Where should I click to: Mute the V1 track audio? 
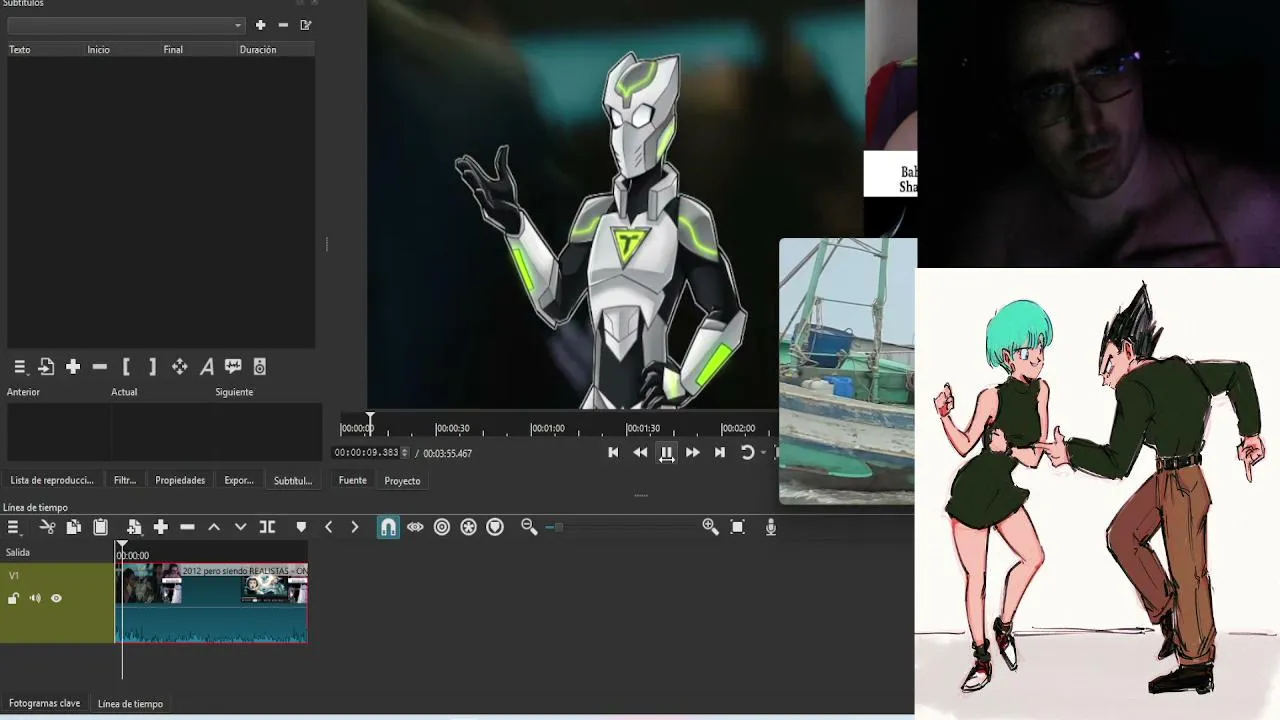[x=35, y=599]
